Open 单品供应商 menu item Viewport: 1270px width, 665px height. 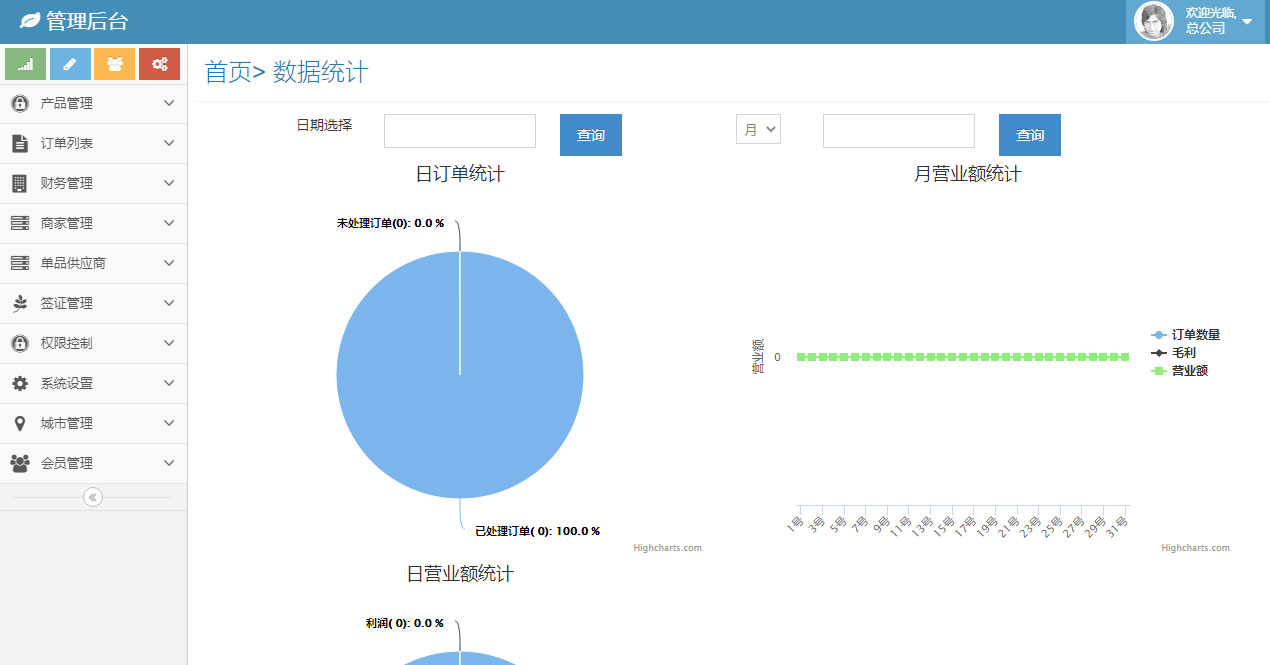point(93,263)
